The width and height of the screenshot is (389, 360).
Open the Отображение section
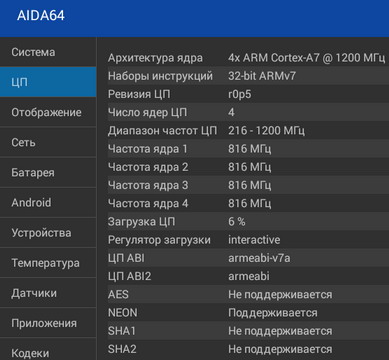point(48,112)
